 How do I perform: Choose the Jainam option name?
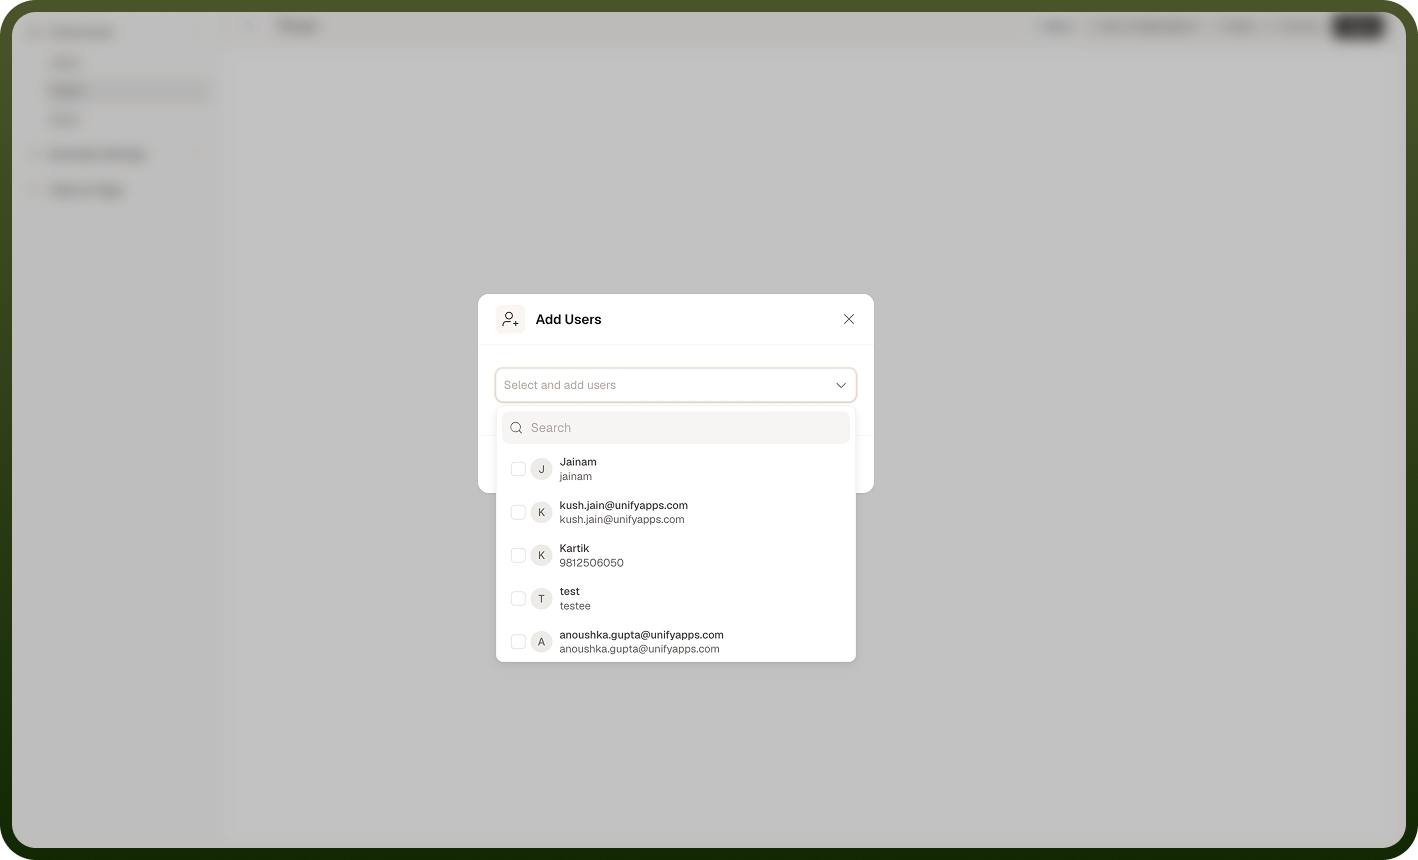coord(578,462)
